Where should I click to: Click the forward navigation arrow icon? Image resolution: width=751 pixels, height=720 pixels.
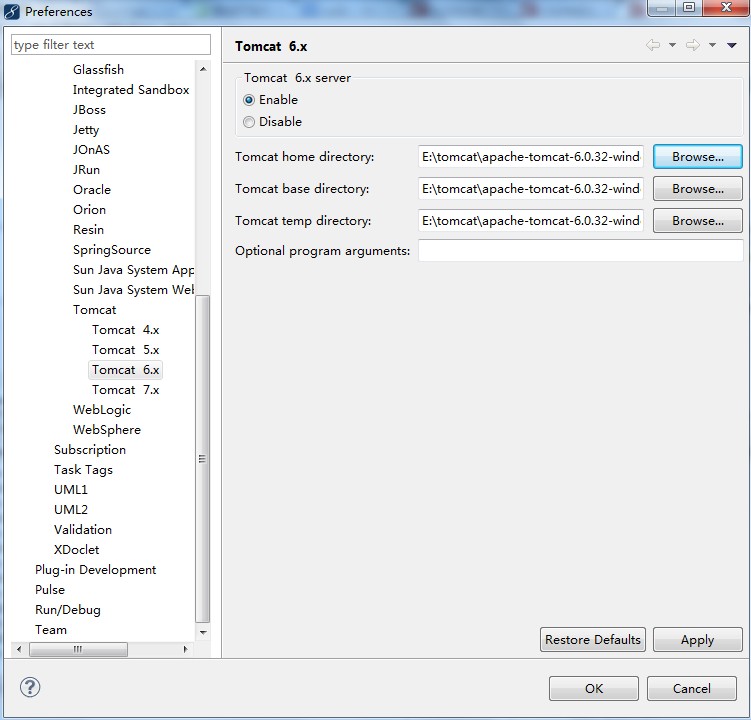point(693,45)
